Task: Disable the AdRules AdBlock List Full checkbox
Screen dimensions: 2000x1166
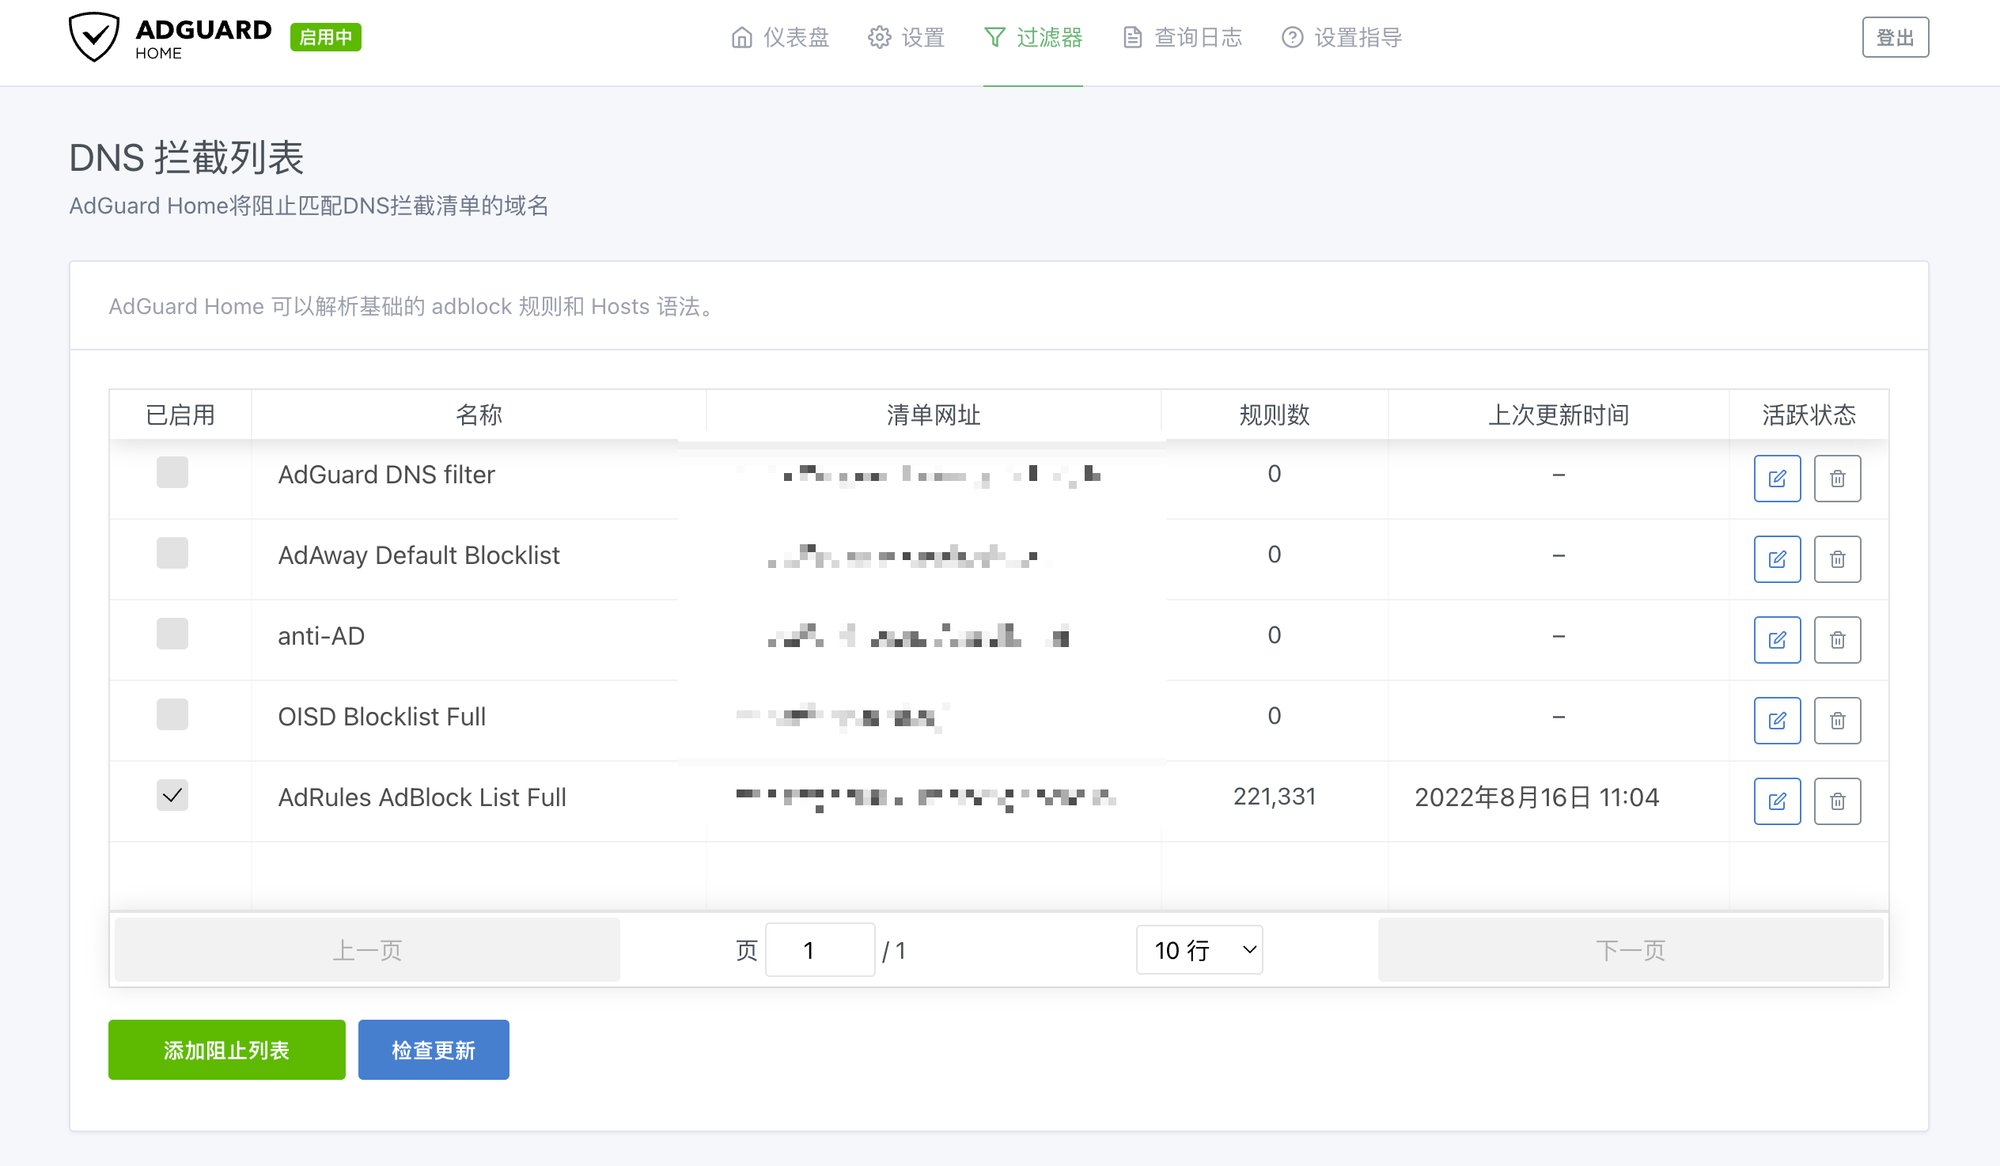Action: pyautogui.click(x=172, y=796)
